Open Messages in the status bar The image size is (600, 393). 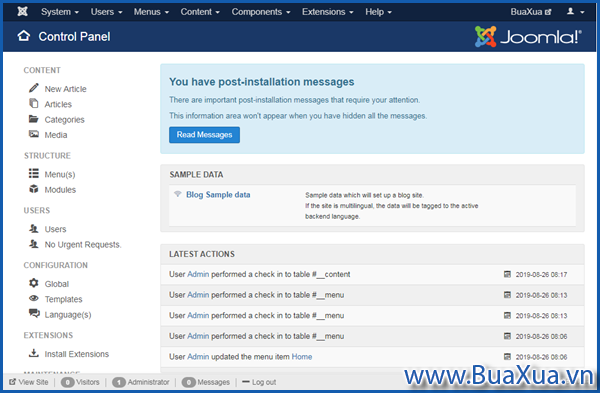pos(214,382)
